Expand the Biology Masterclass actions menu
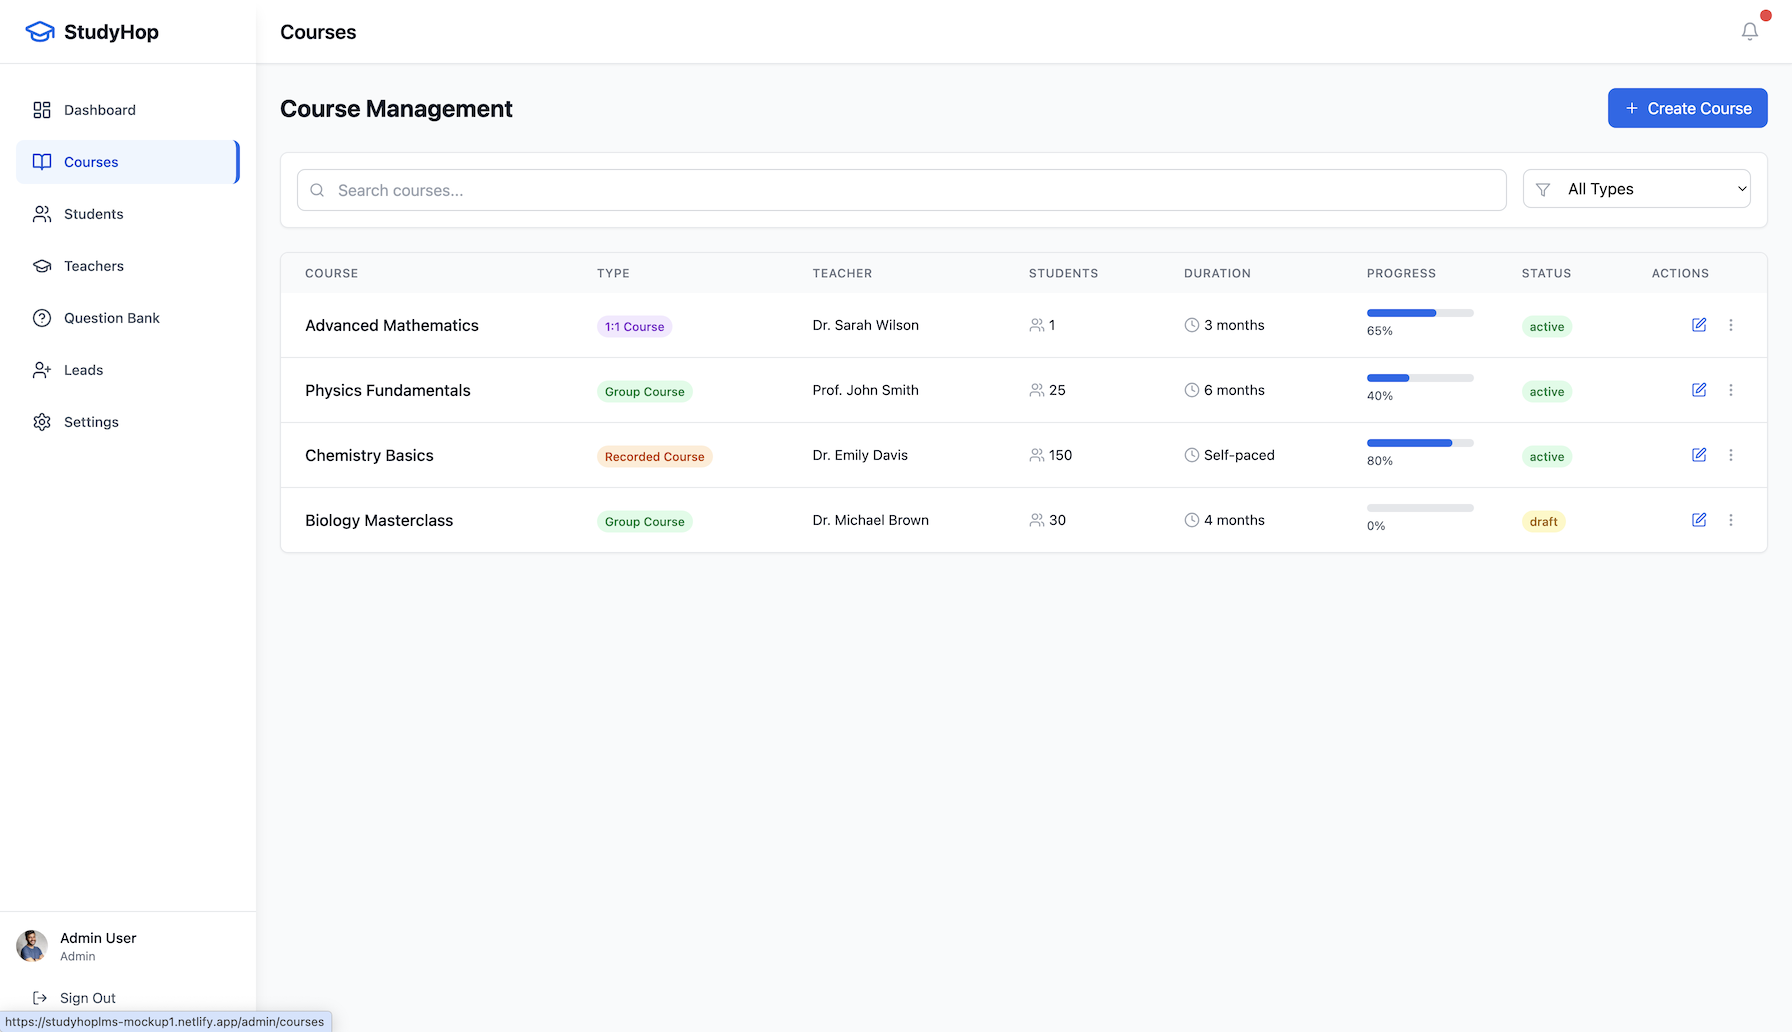Viewport: 1792px width, 1032px height. pos(1730,520)
